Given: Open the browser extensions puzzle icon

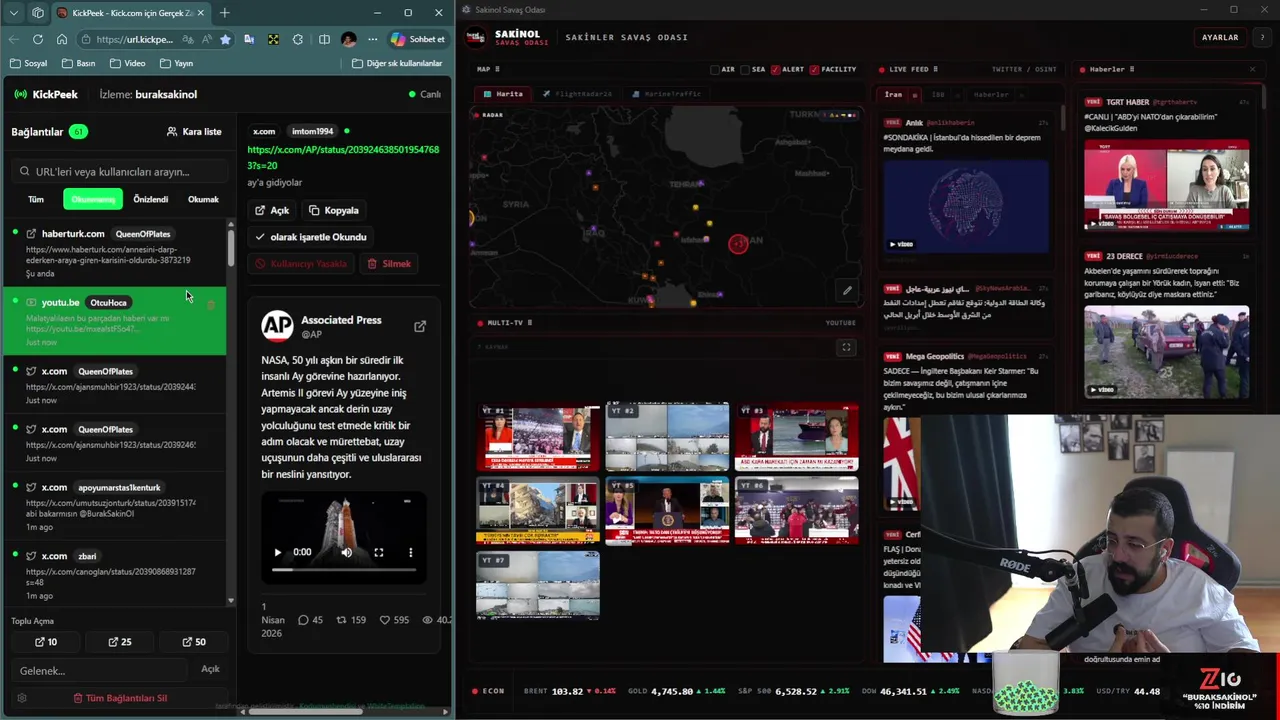Looking at the screenshot, I should click(298, 39).
